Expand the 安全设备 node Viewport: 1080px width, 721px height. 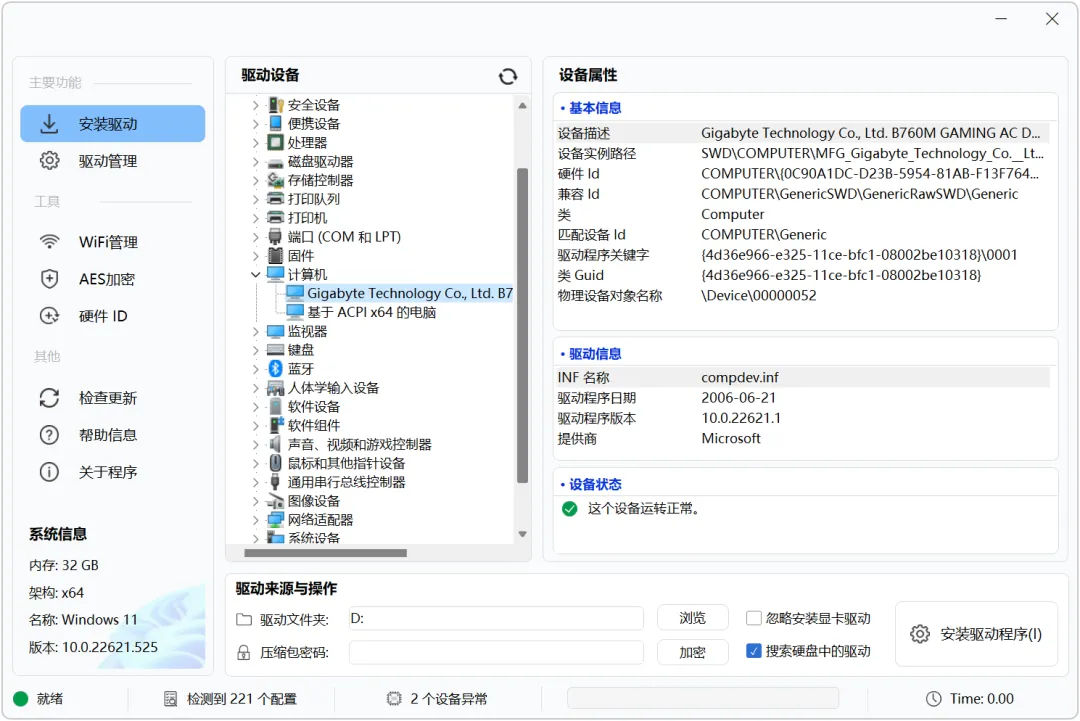point(256,105)
